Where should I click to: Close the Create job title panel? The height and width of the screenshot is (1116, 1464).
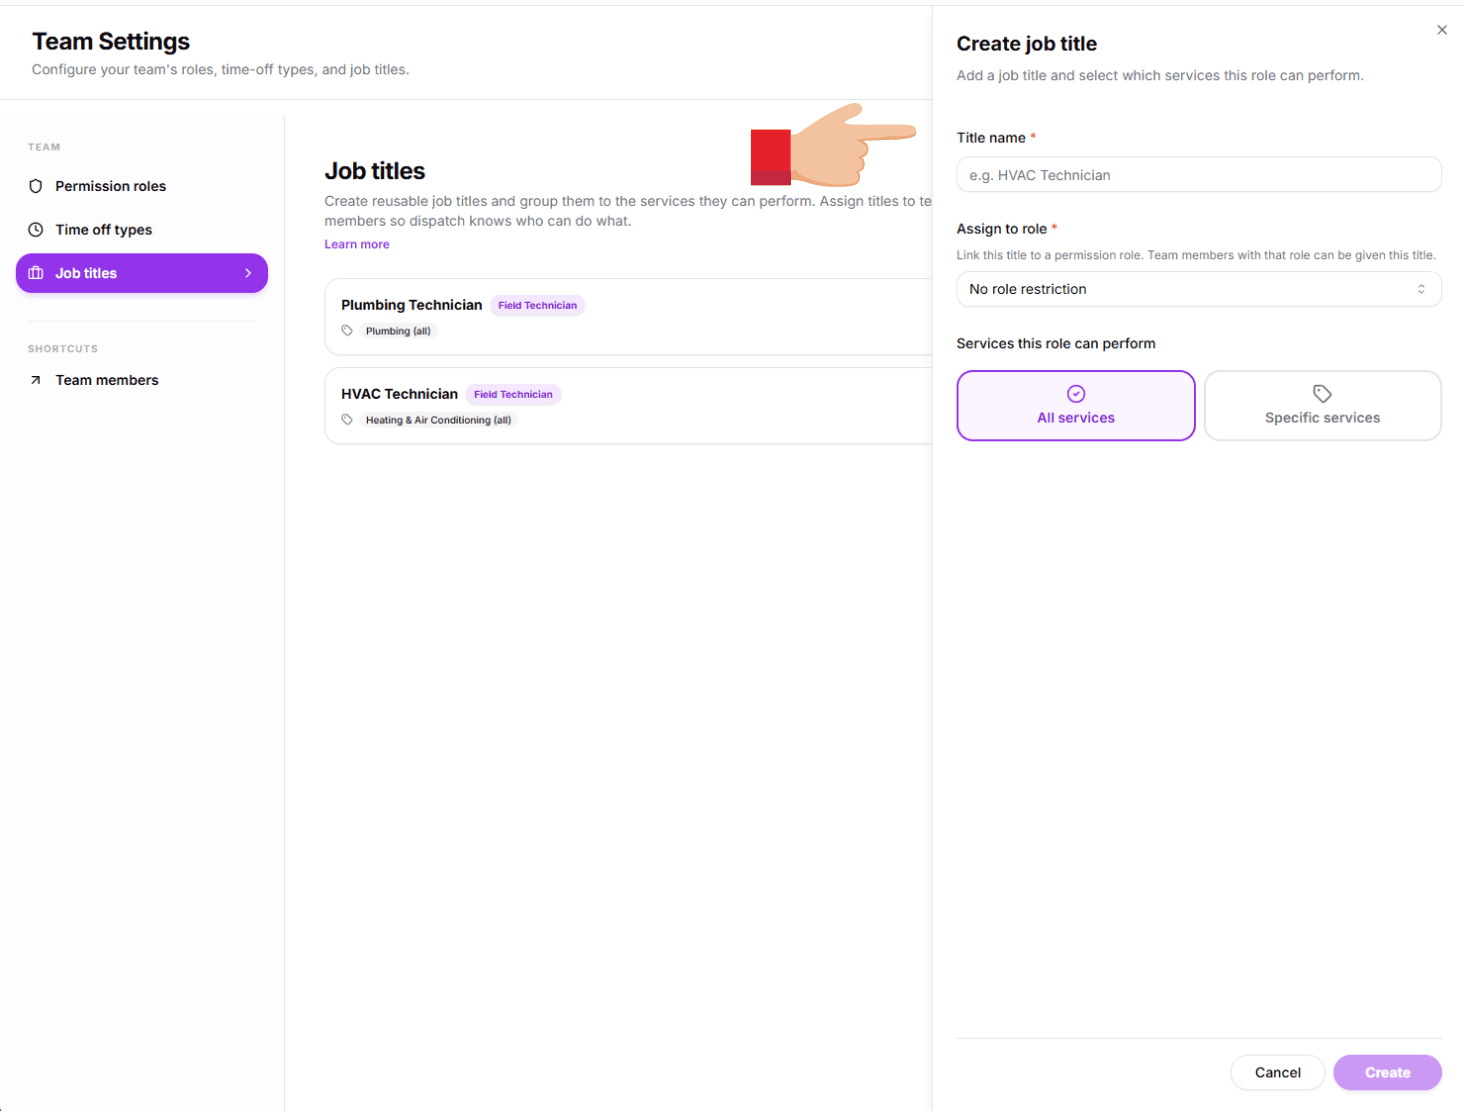click(x=1441, y=30)
